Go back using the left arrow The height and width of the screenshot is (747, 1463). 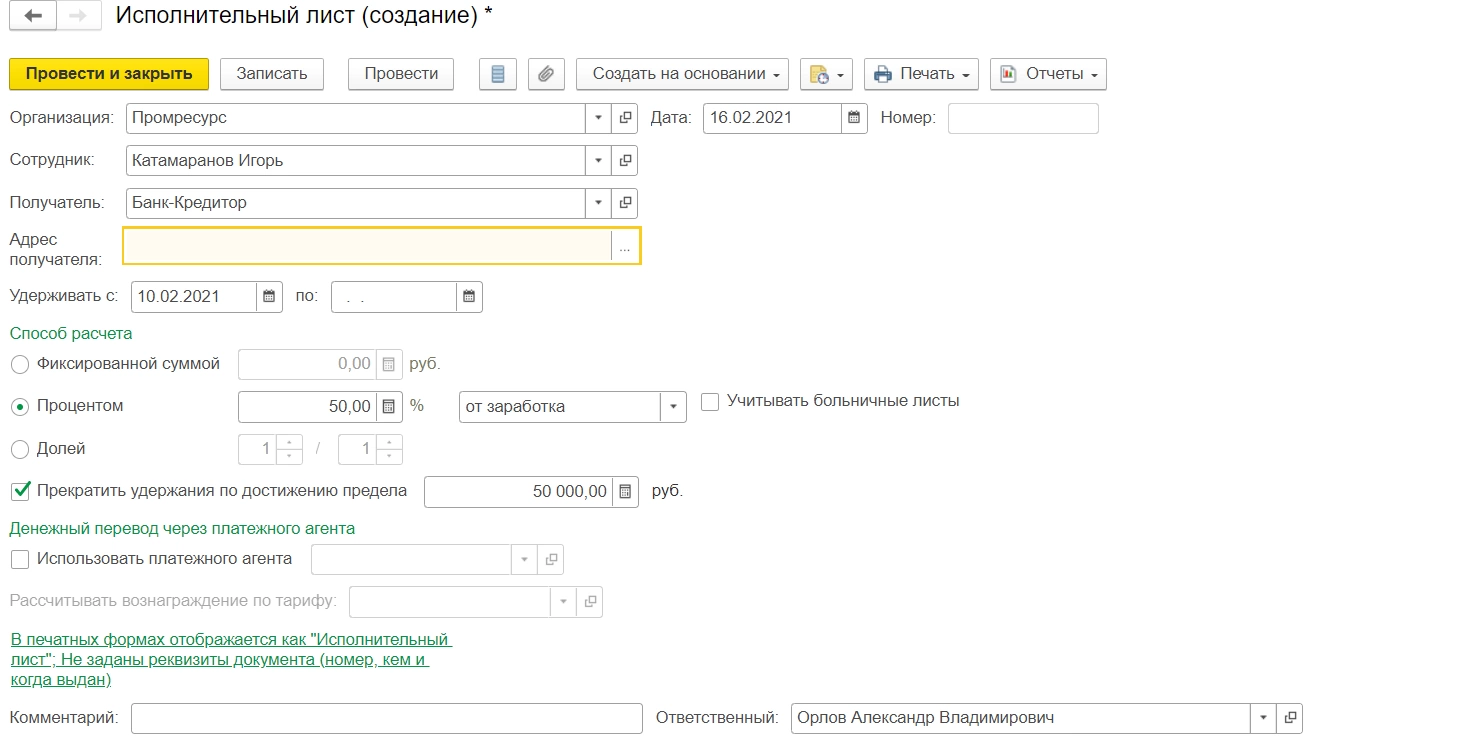(33, 17)
